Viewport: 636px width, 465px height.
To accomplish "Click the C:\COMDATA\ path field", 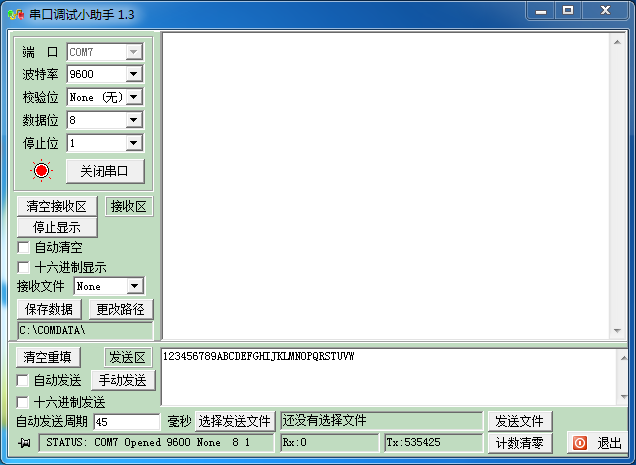I will (85, 330).
